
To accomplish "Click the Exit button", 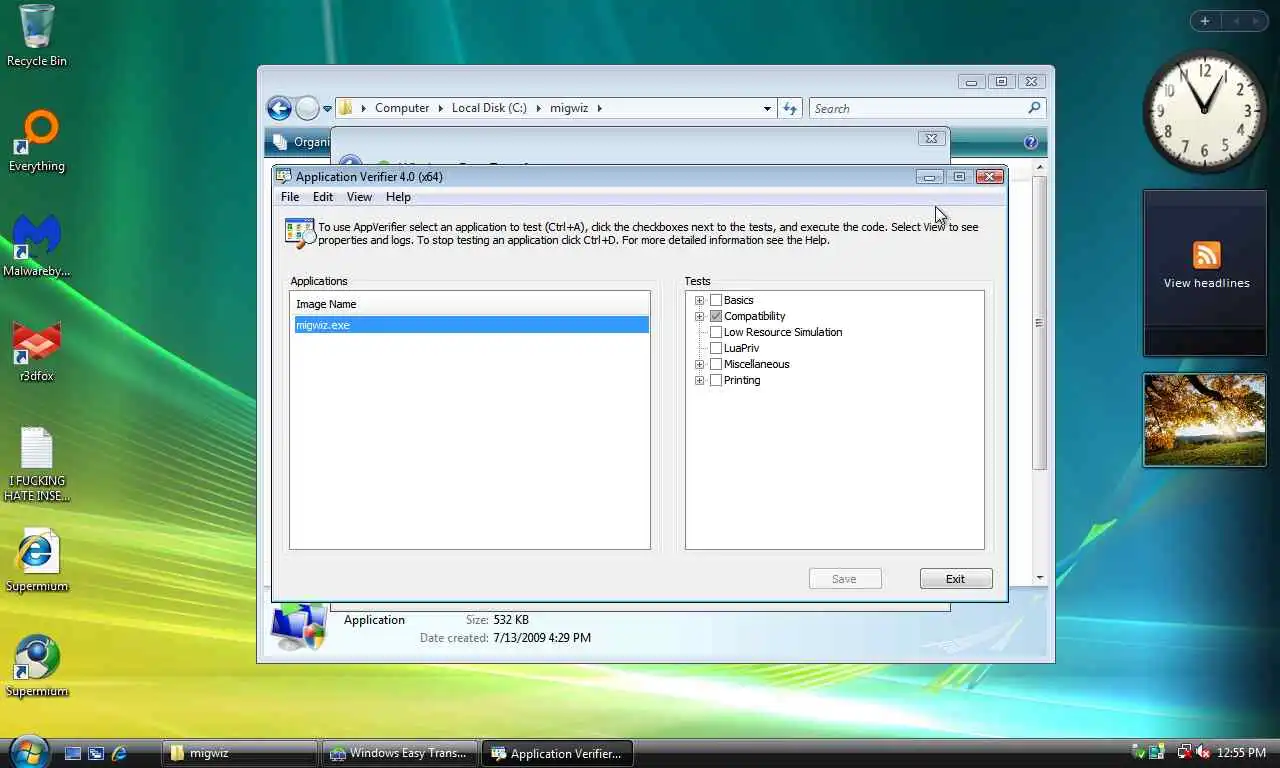I will pyautogui.click(x=956, y=579).
